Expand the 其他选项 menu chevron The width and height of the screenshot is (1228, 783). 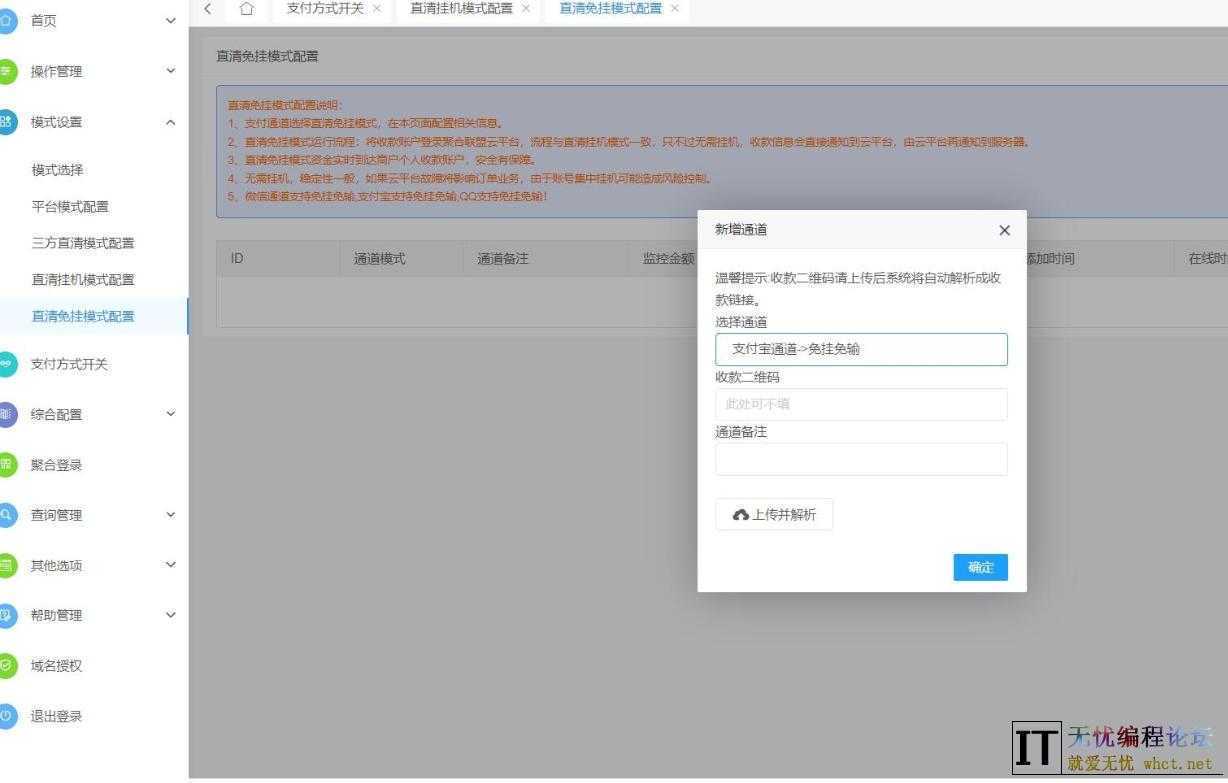[x=171, y=565]
